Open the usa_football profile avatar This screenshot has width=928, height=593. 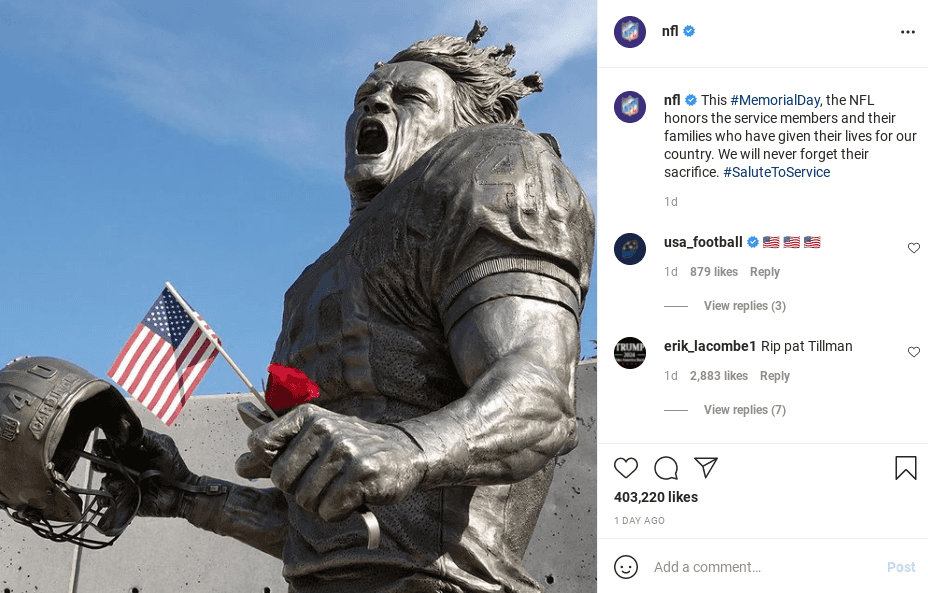[x=630, y=249]
